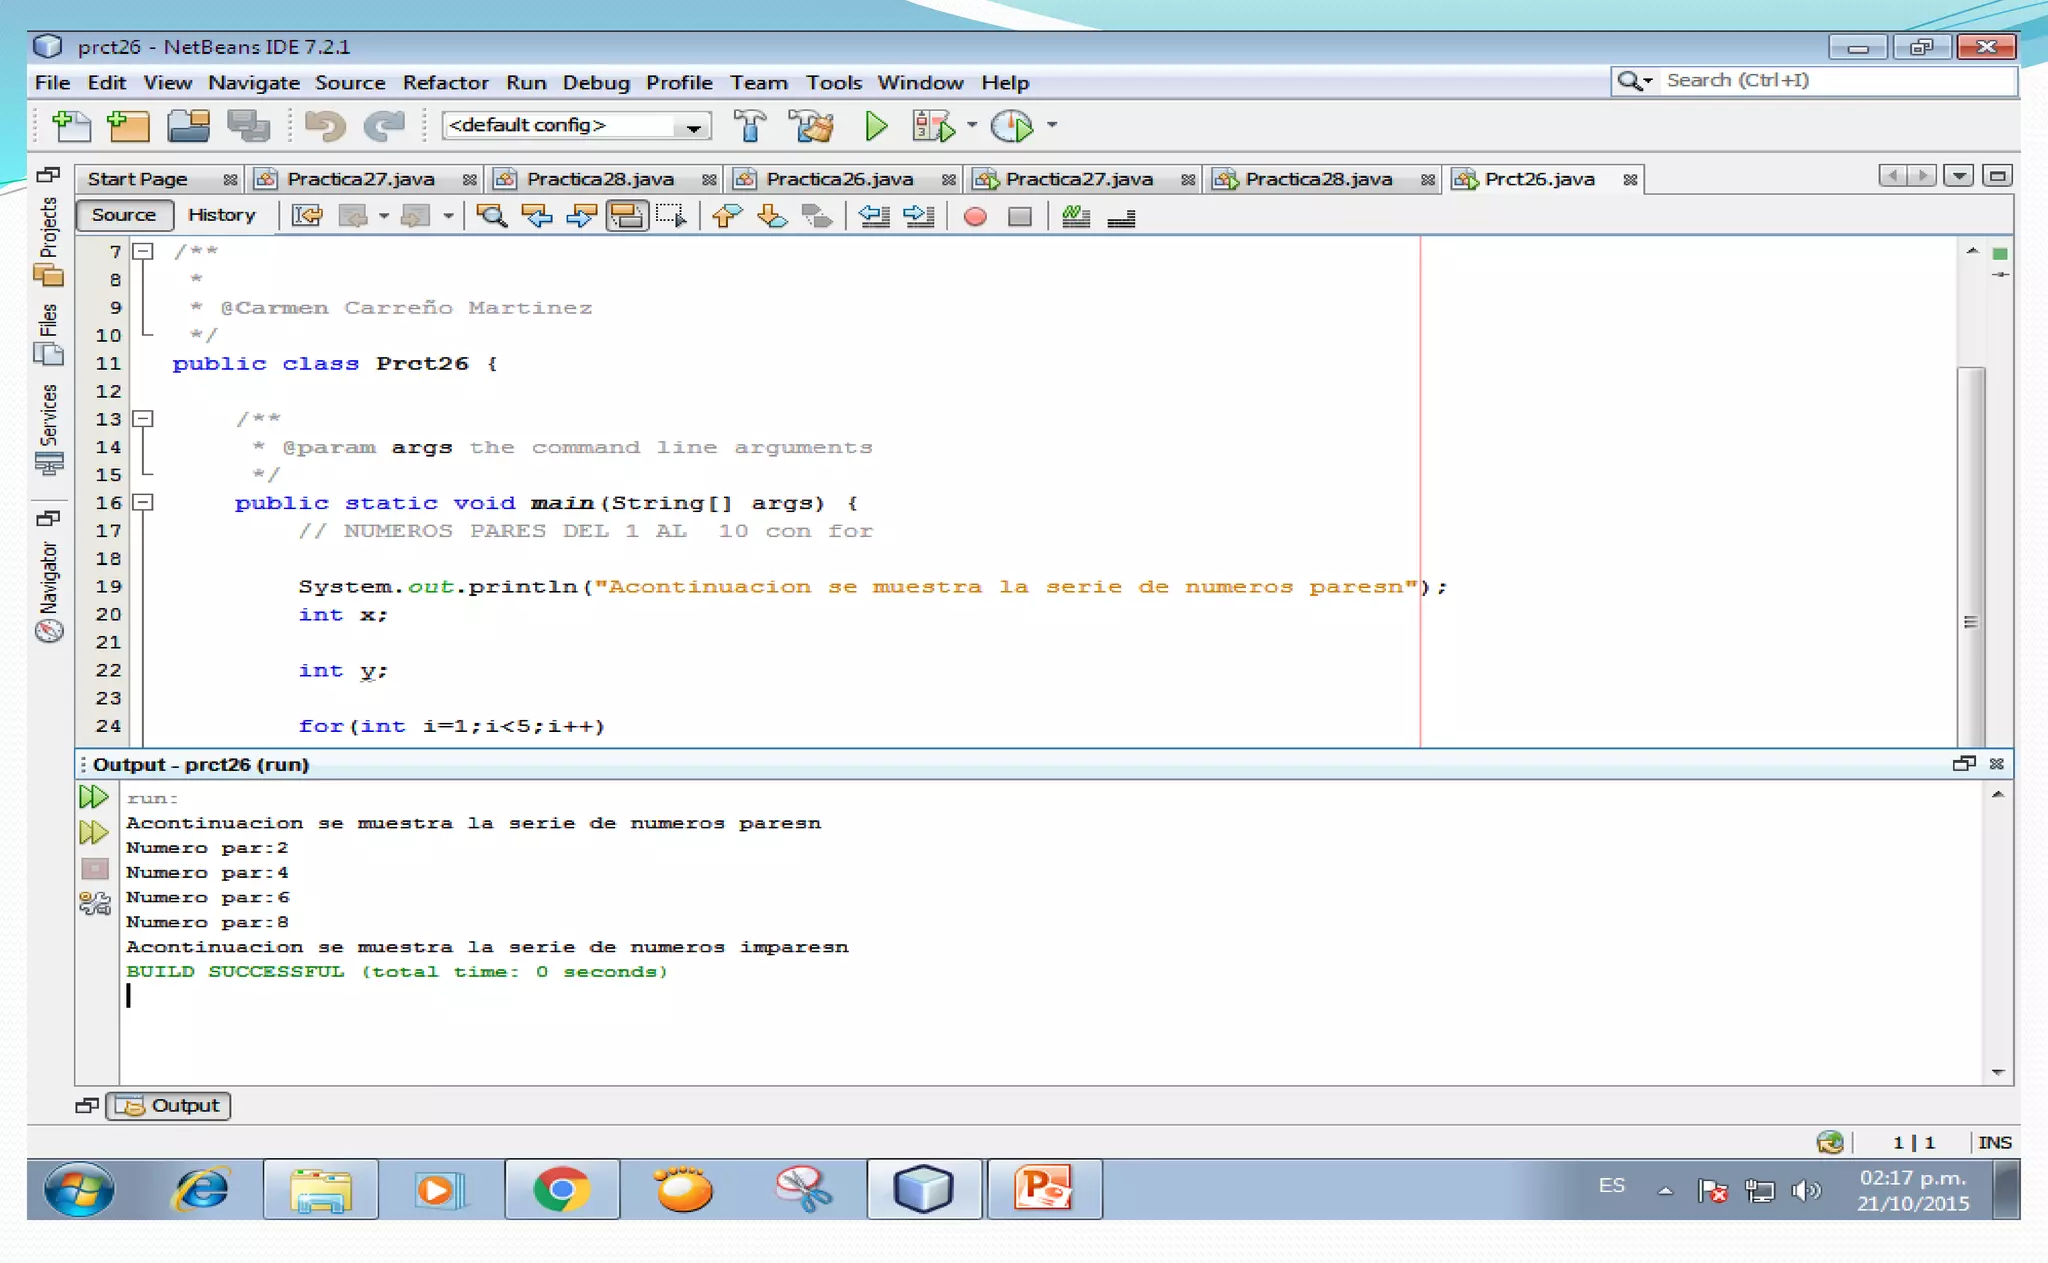2048x1263 pixels.
Task: Click the New Project toolbar icon
Action: 129,126
